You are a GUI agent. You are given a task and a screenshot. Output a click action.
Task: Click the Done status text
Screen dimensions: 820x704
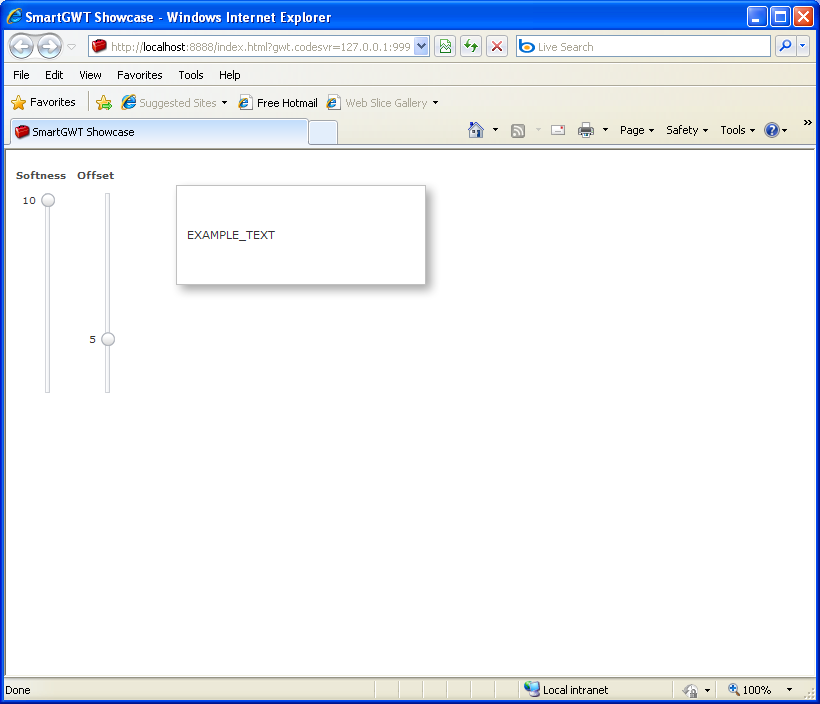[18, 690]
